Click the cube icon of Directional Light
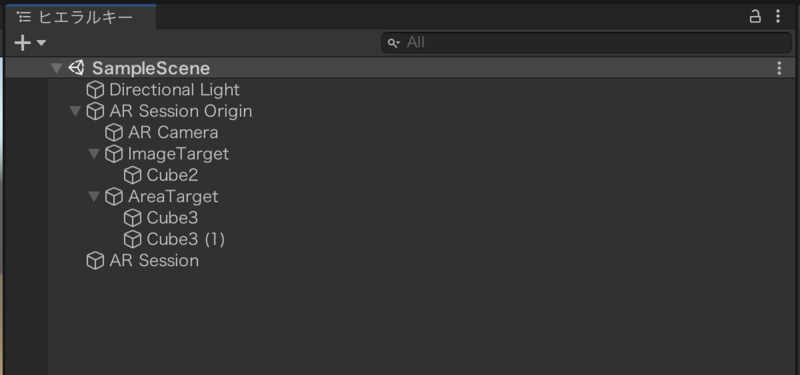The image size is (800, 375). click(x=95, y=90)
